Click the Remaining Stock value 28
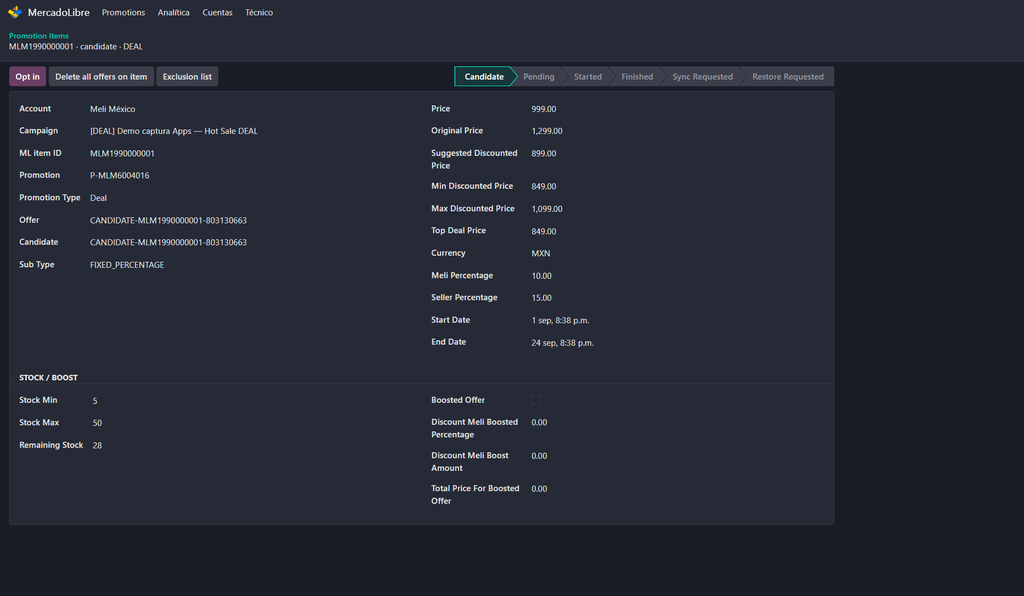The image size is (1024, 596). click(x=97, y=445)
